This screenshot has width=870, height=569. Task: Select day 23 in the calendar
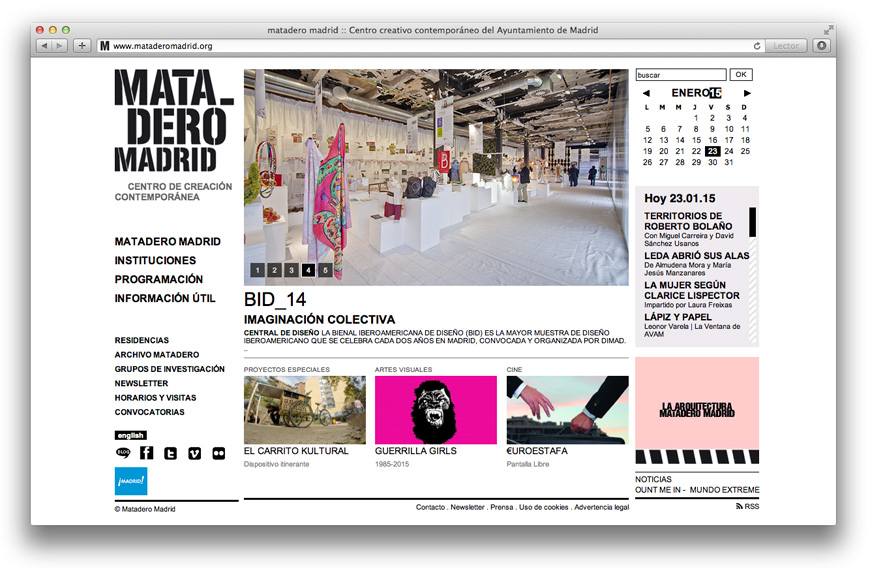[712, 151]
